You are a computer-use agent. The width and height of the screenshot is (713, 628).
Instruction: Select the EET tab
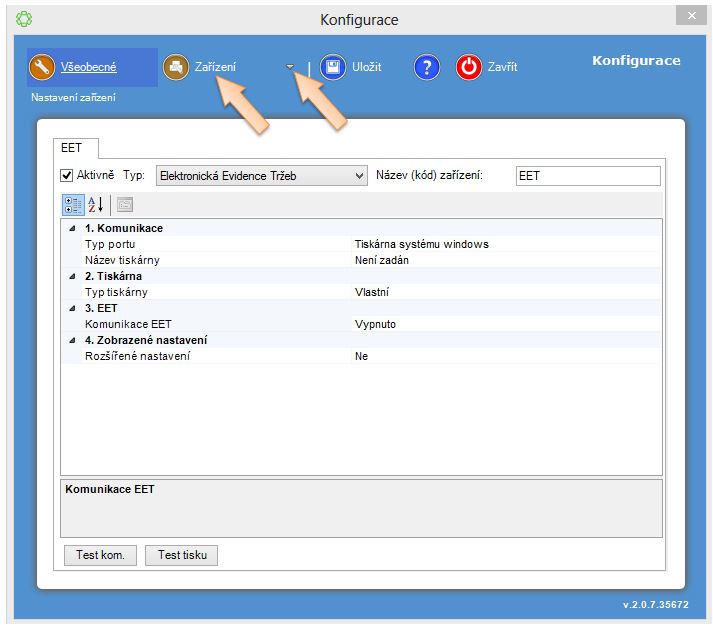click(x=71, y=147)
